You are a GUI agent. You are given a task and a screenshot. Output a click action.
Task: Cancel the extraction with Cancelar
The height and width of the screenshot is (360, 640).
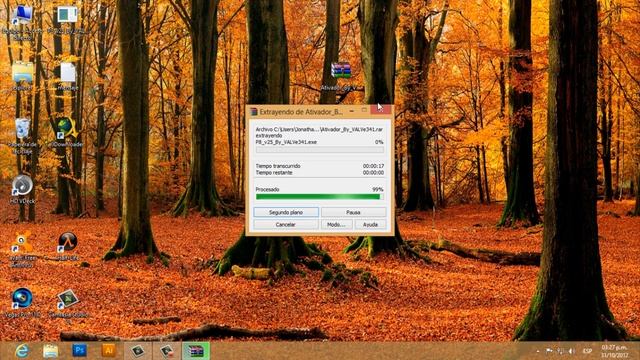coord(286,224)
